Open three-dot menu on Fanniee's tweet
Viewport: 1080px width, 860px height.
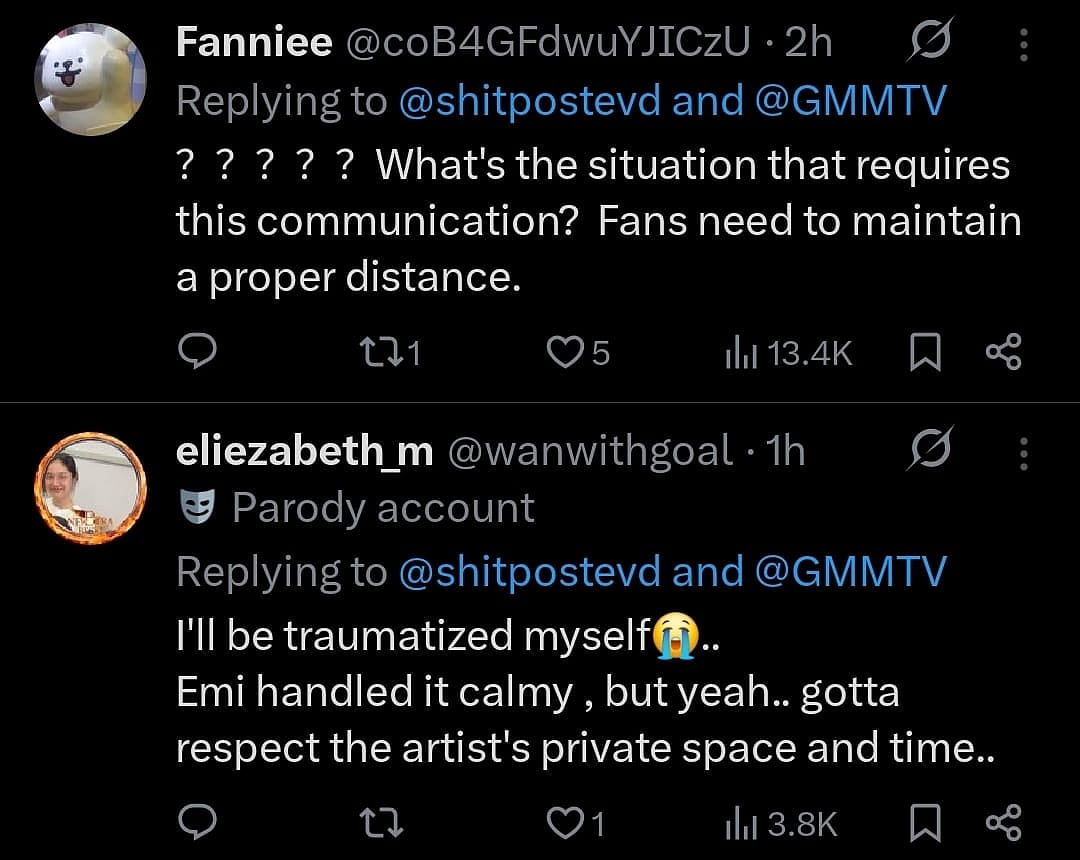pyautogui.click(x=1024, y=43)
